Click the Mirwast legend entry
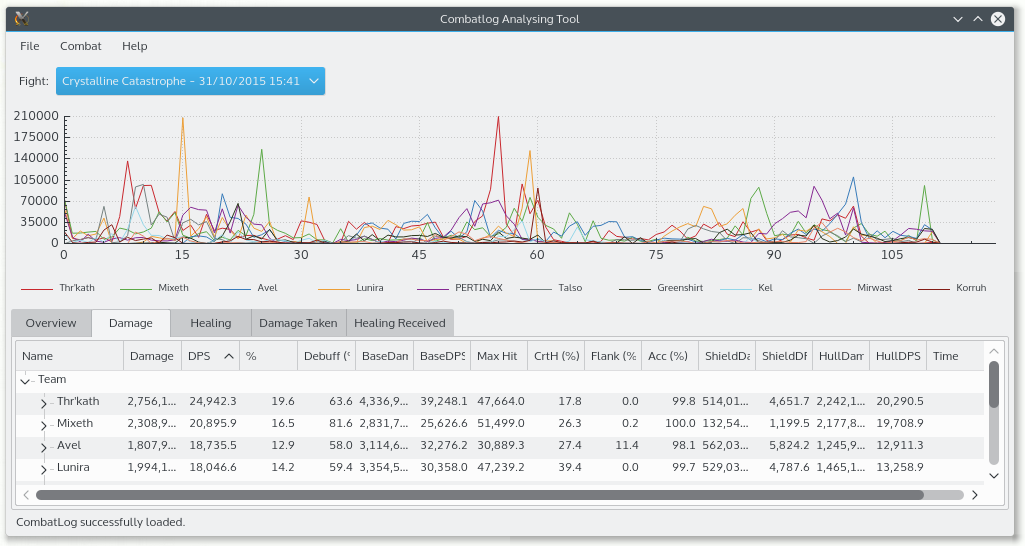 click(x=855, y=288)
